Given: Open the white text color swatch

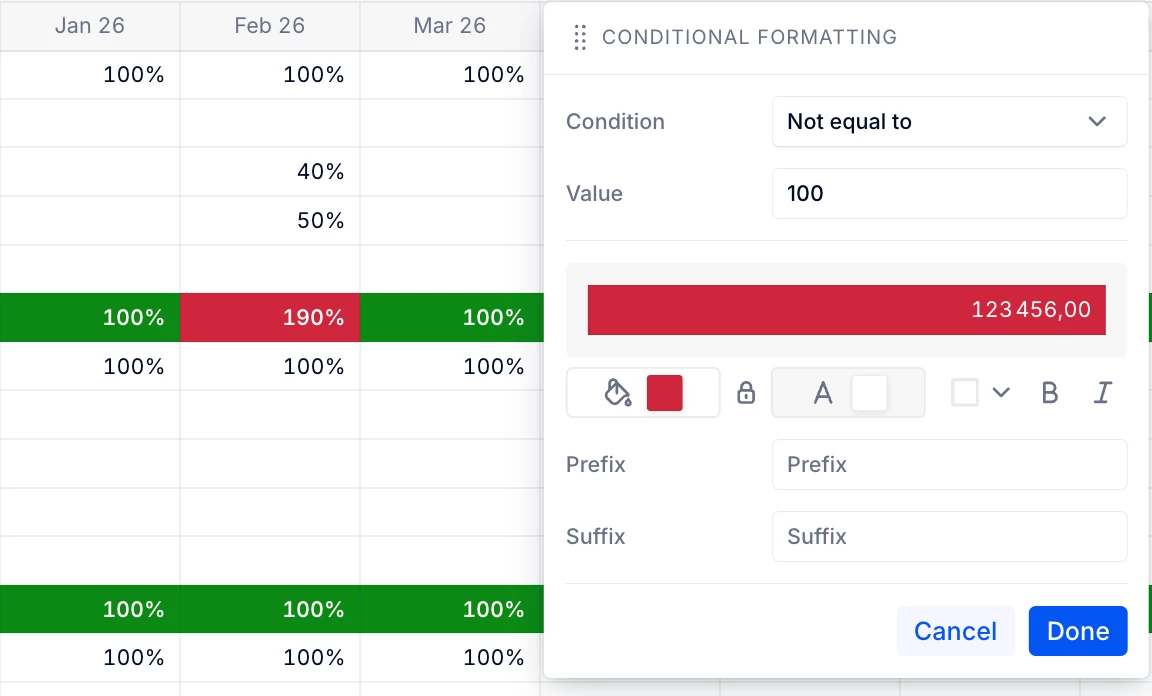Looking at the screenshot, I should [x=869, y=393].
